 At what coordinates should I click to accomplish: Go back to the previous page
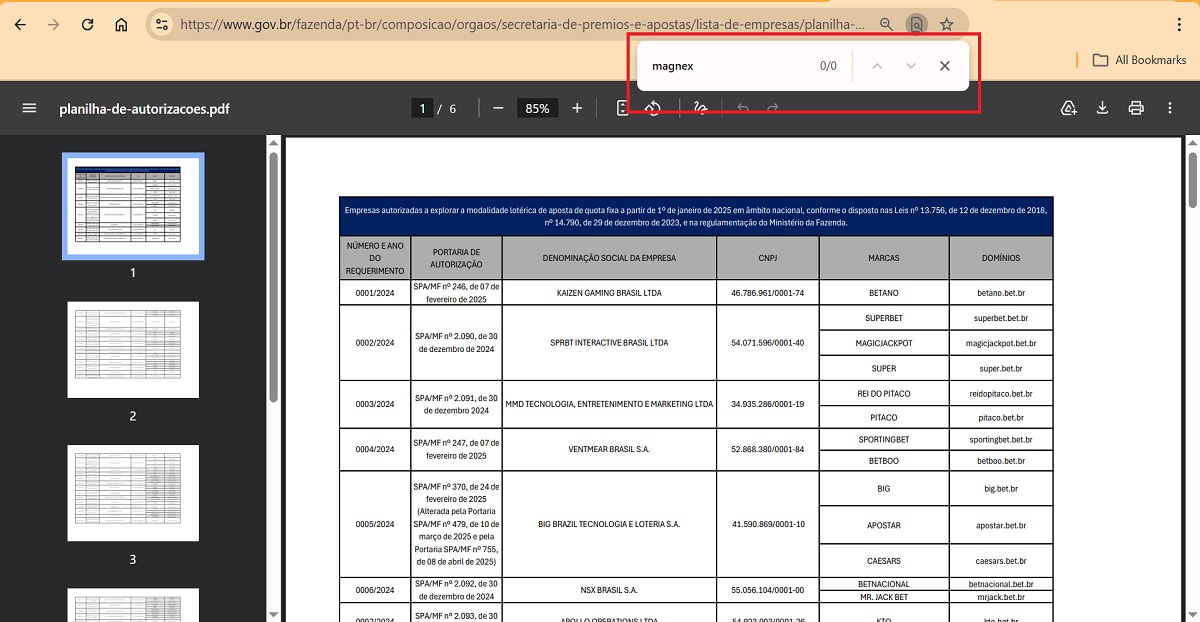click(20, 25)
